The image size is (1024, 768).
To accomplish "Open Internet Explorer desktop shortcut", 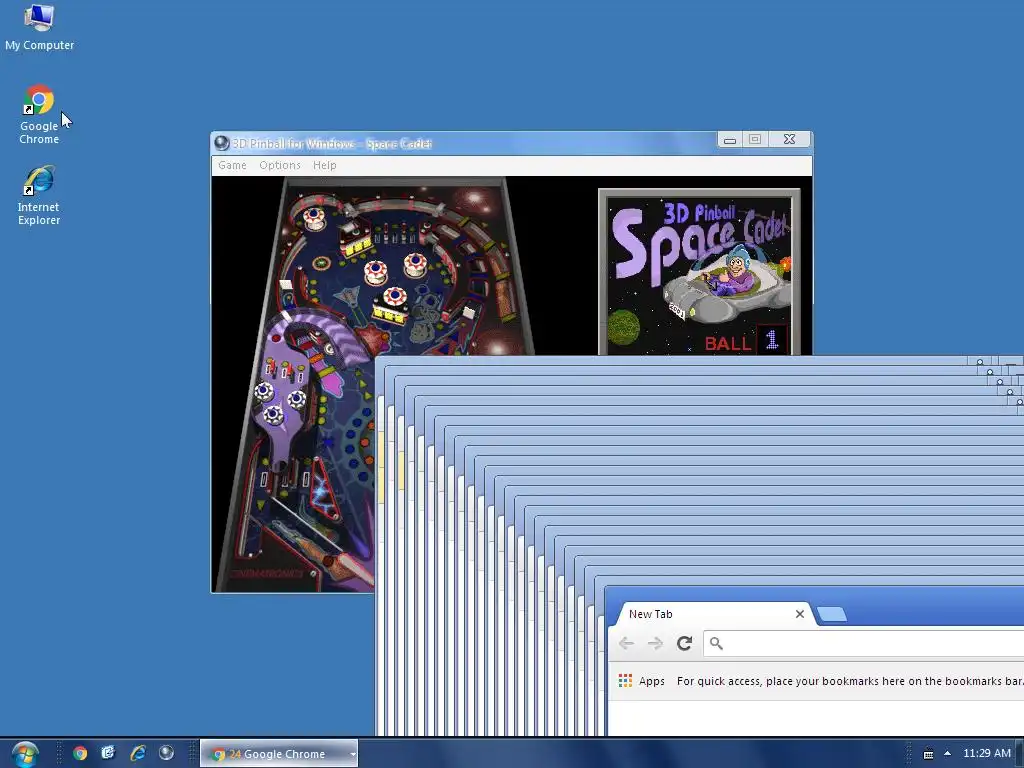I will tap(39, 196).
